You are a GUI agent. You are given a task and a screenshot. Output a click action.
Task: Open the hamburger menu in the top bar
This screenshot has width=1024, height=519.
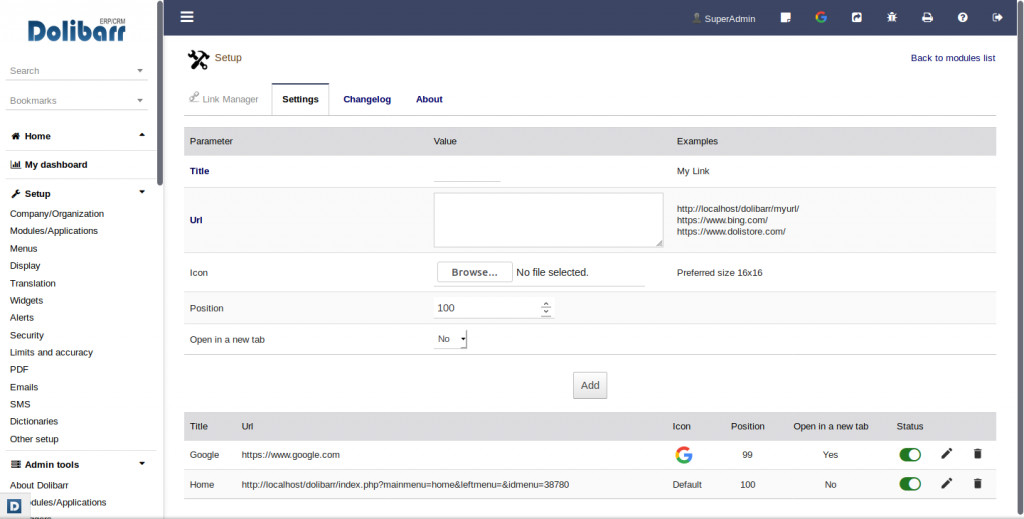point(187,17)
